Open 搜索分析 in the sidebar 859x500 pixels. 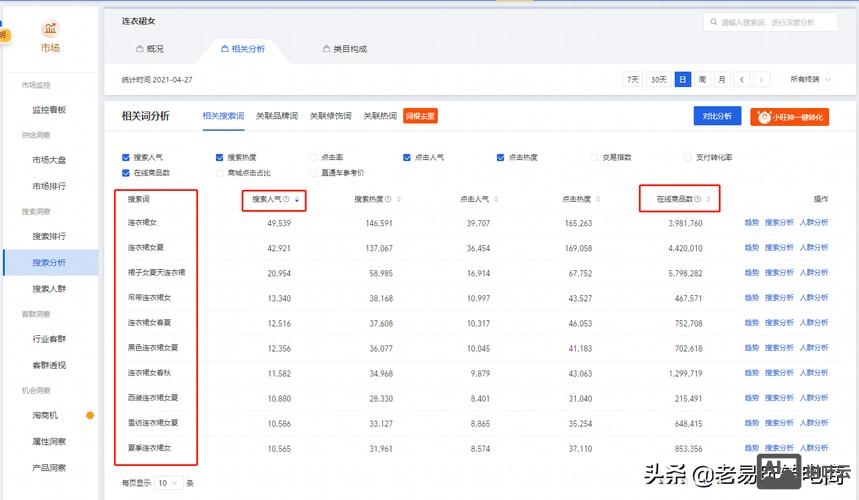pyautogui.click(x=49, y=262)
